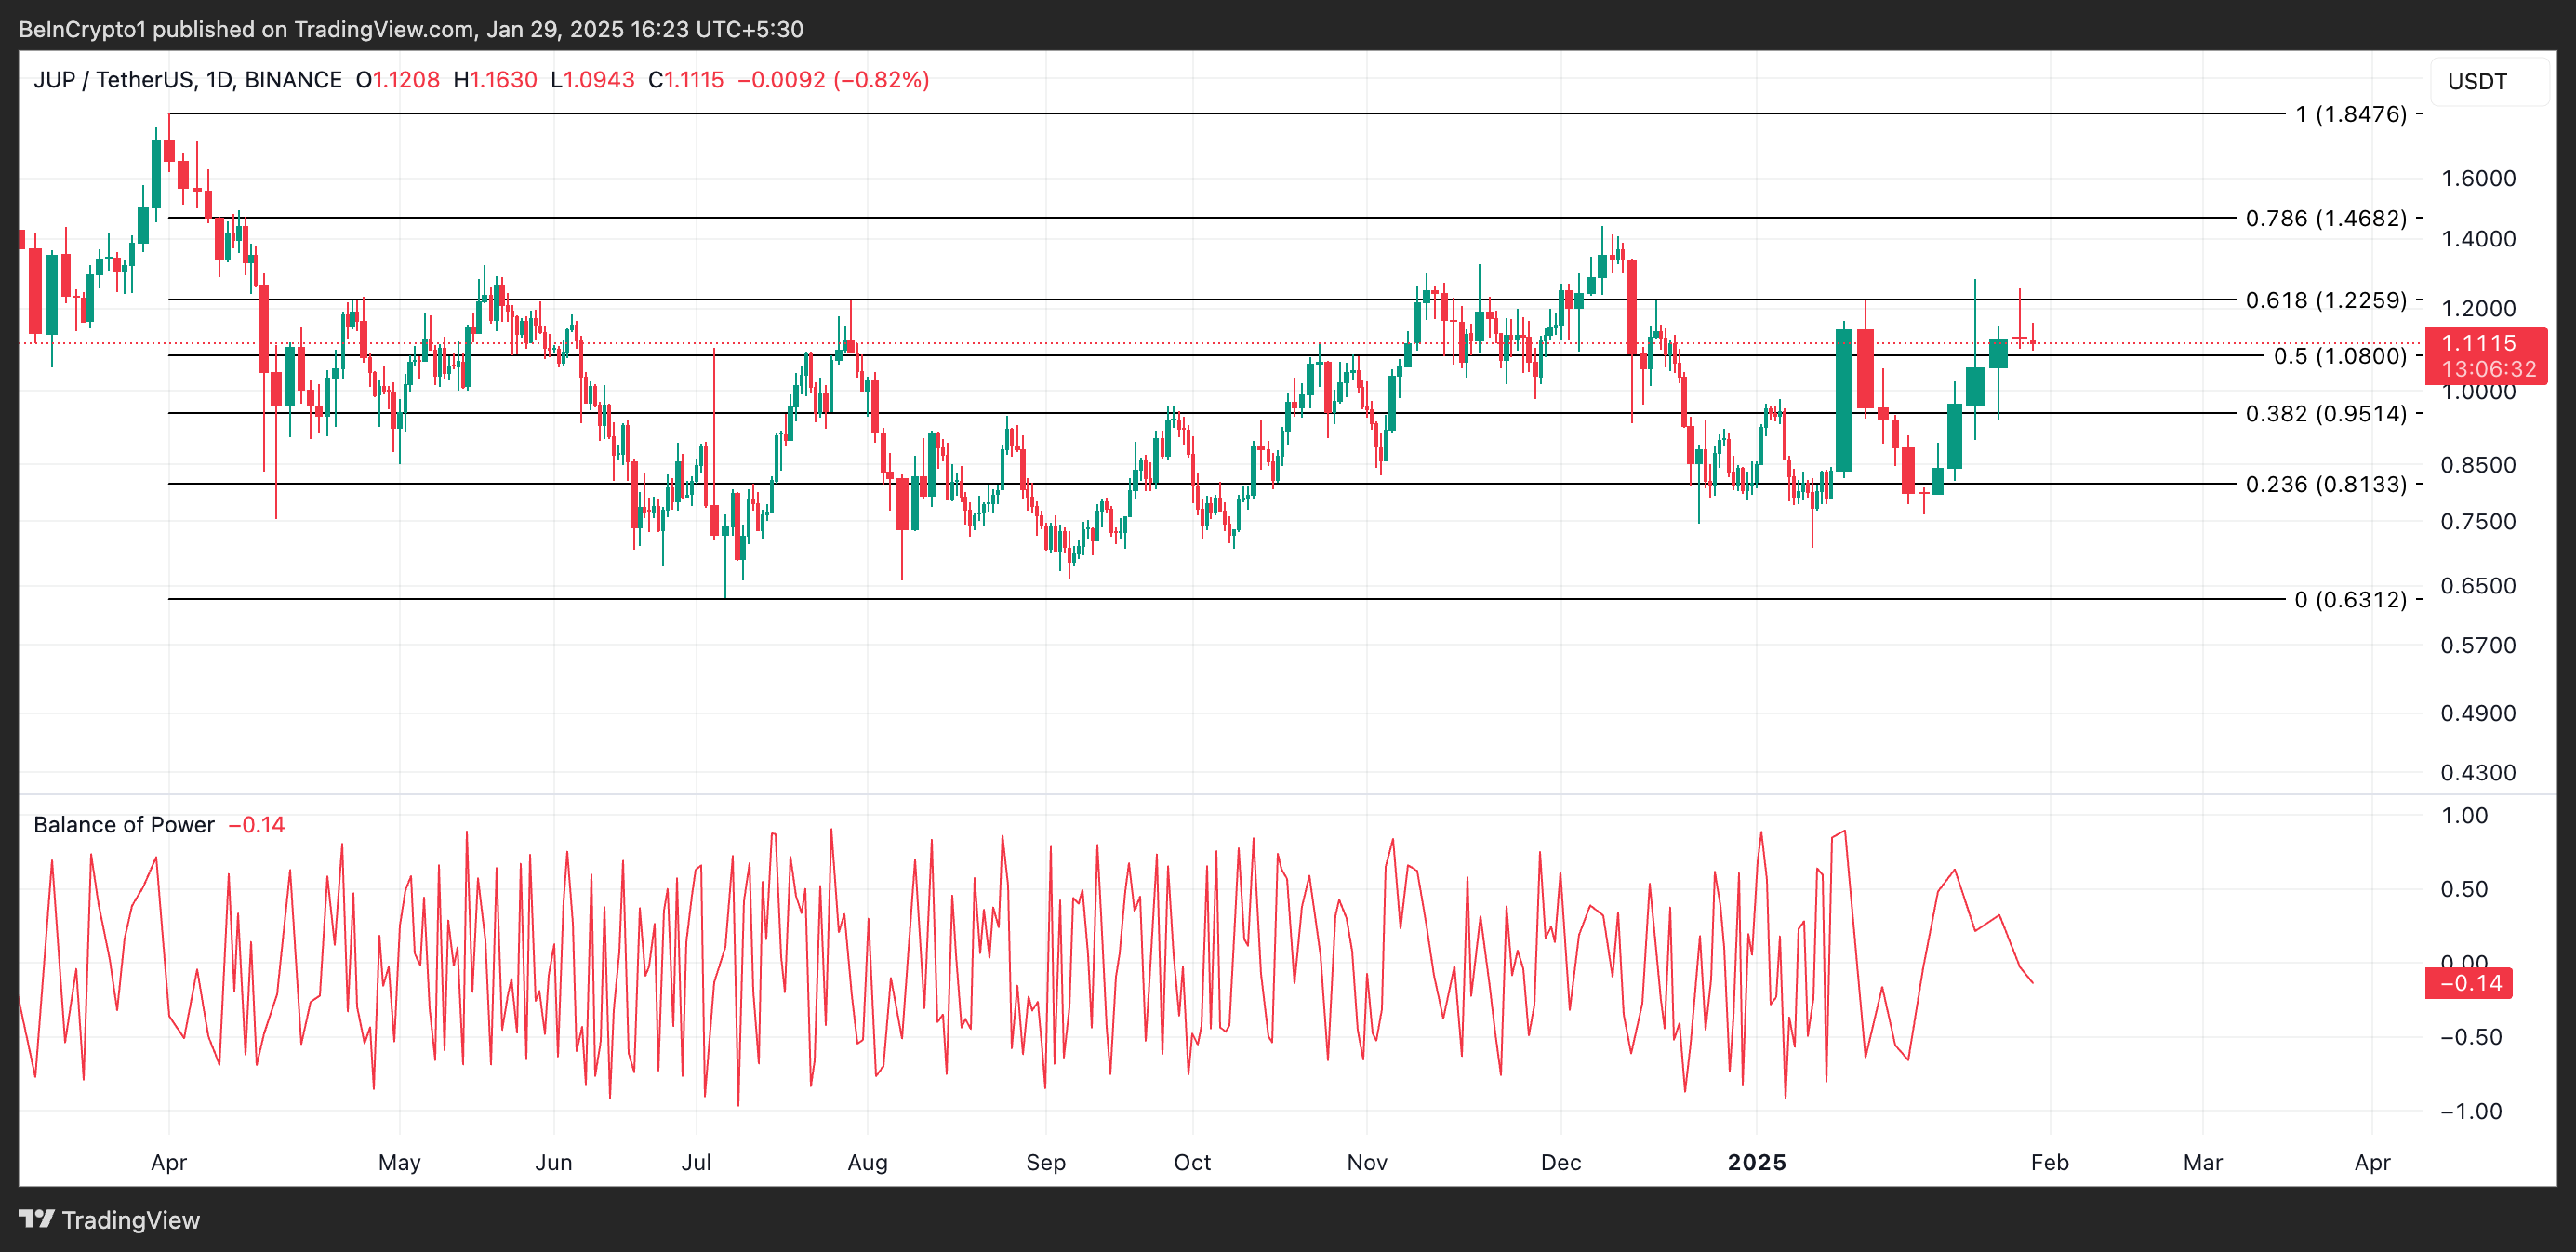Viewport: 2576px width, 1252px height.
Task: Click the 0.382 (0.9514) Fibonacci label
Action: (x=2325, y=414)
